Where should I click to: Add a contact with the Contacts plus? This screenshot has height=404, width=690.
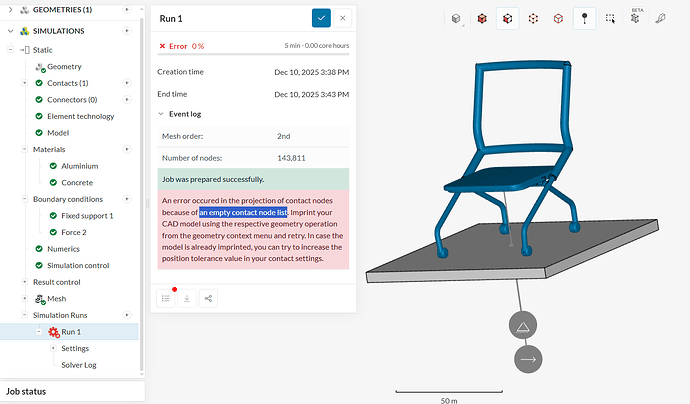tap(127, 83)
